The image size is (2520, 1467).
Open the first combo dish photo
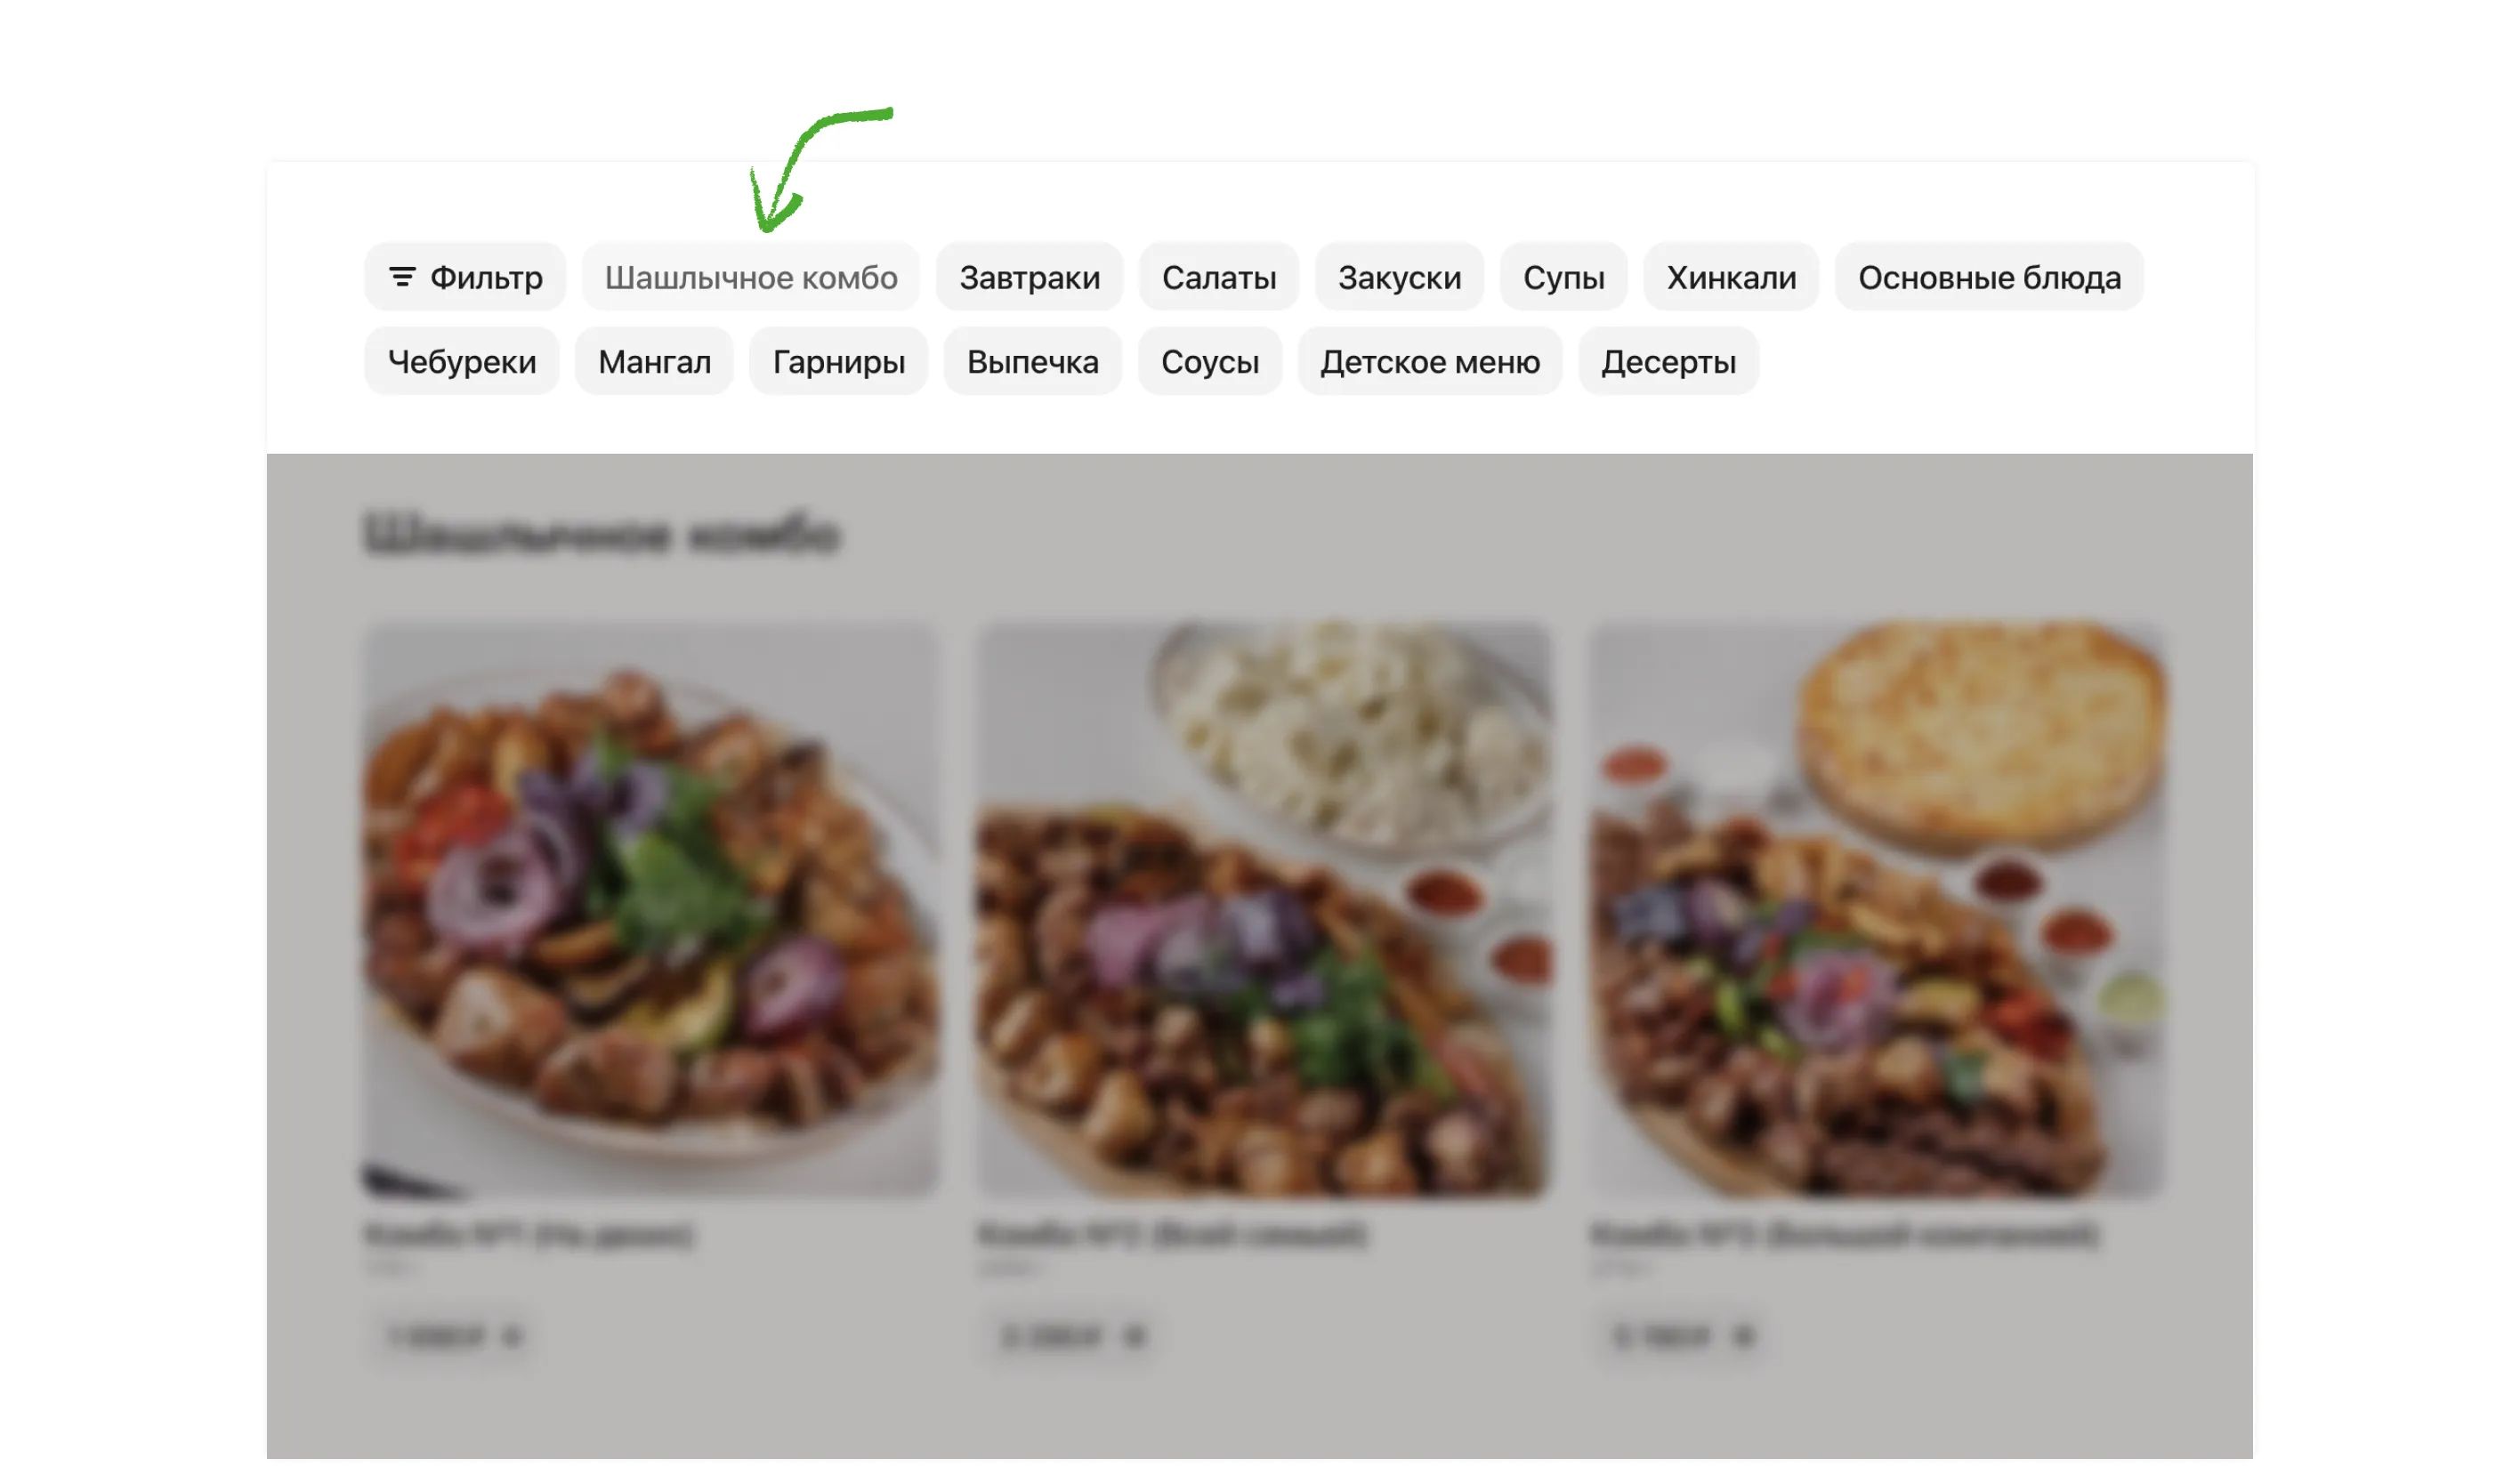tap(651, 909)
